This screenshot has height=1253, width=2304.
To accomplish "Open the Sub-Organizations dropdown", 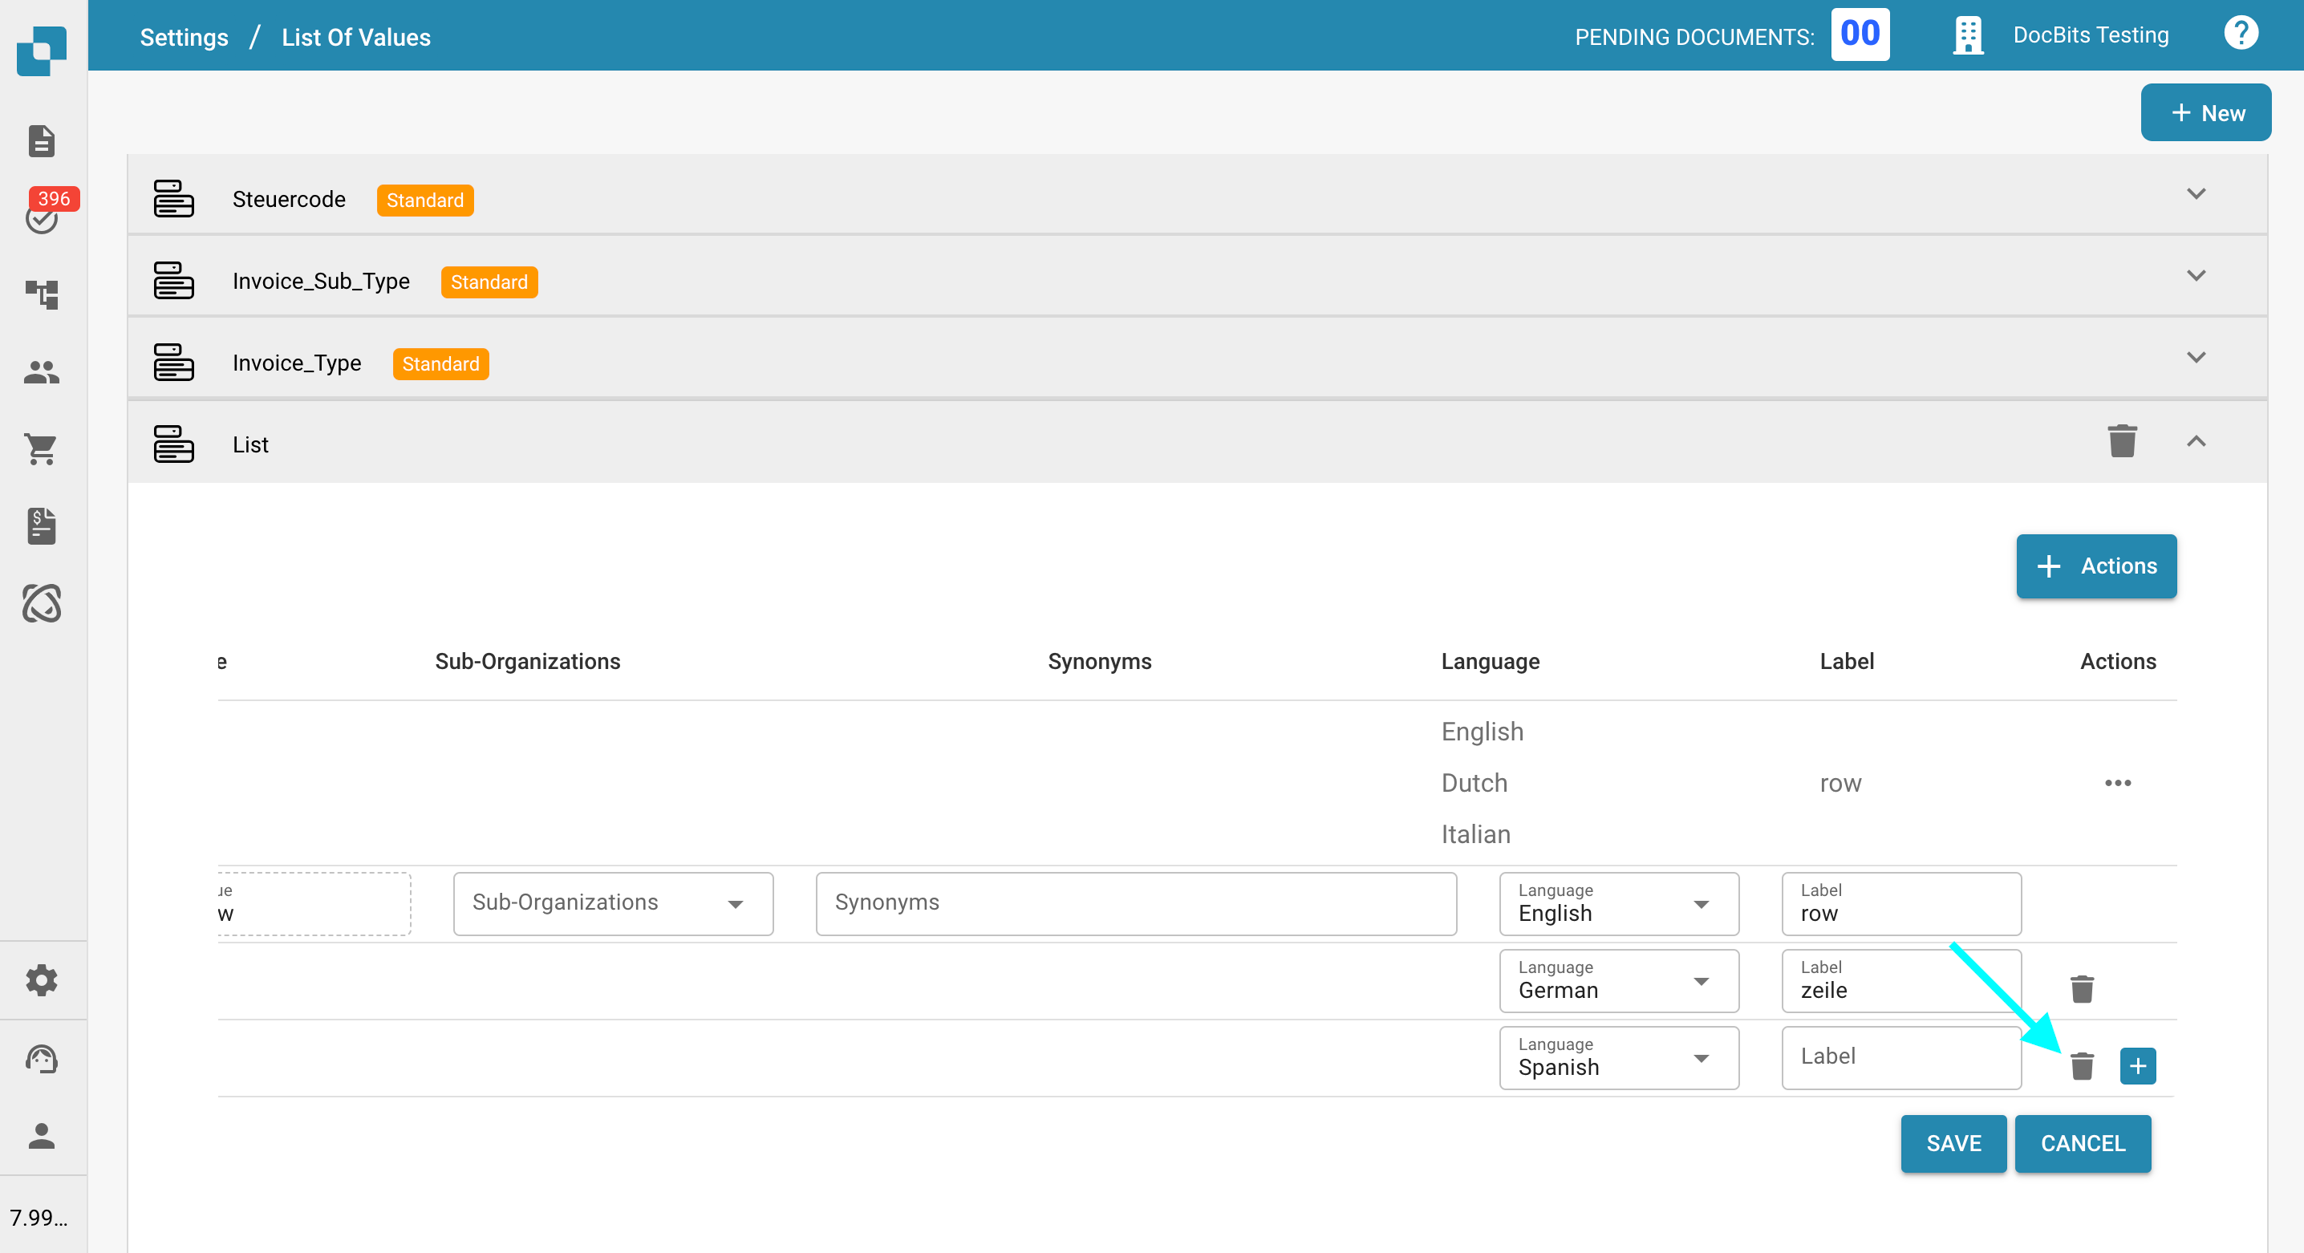I will (612, 903).
